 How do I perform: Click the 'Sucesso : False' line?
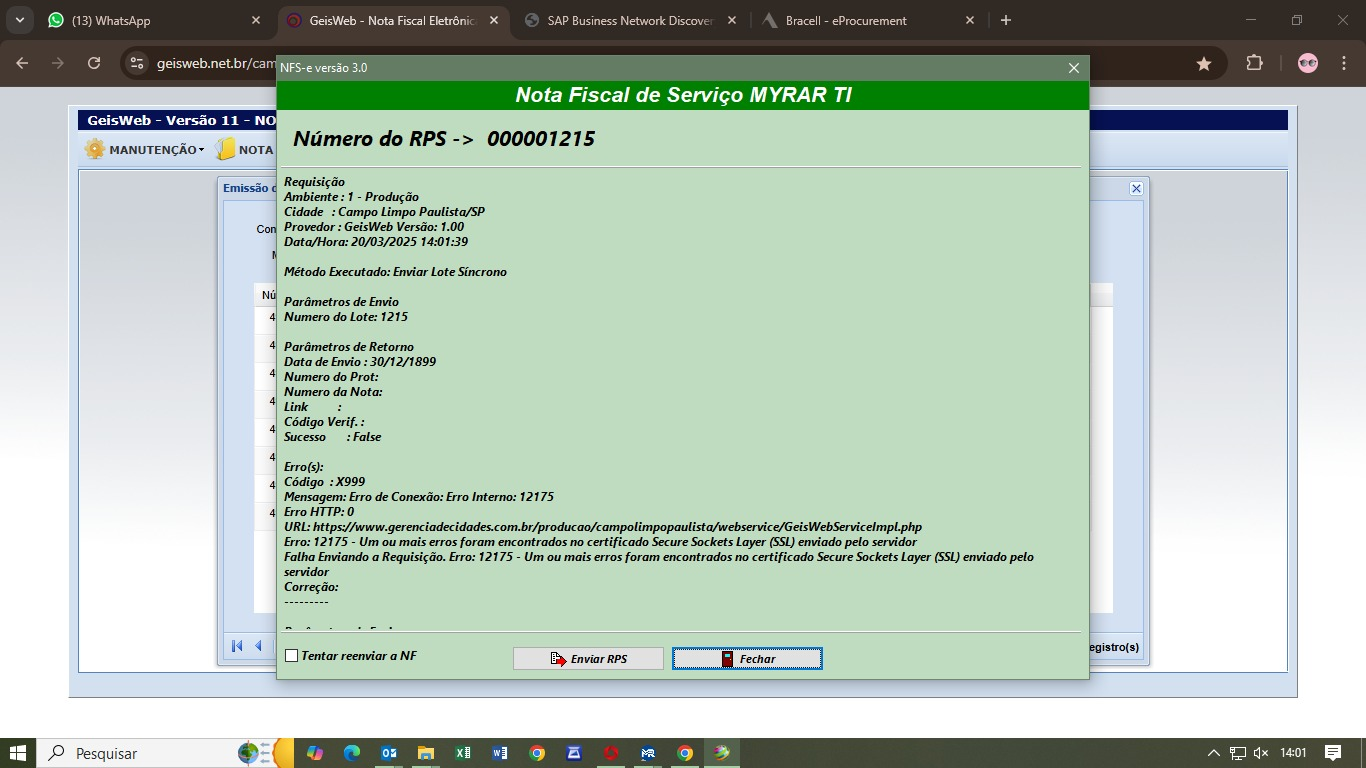[x=332, y=437]
